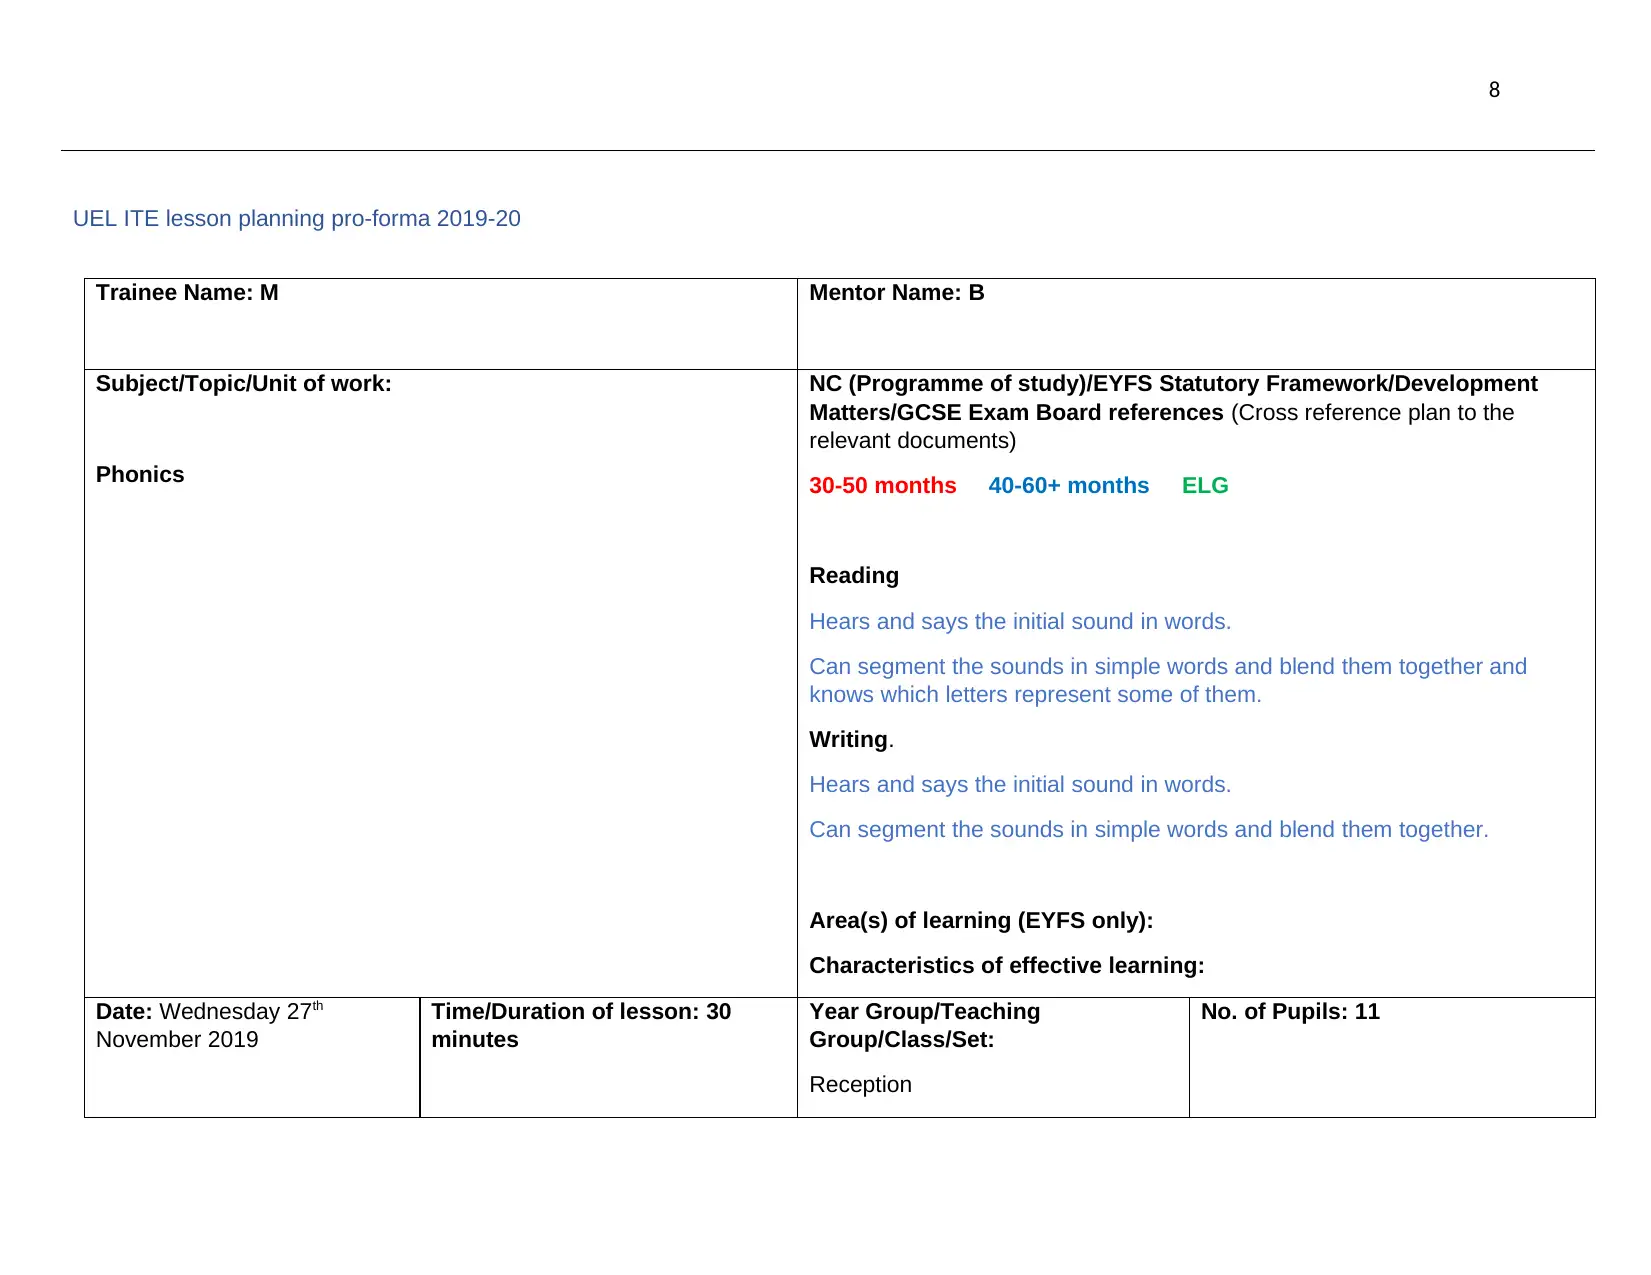The height and width of the screenshot is (1275, 1651).
Task: Click the 'Date: Wednesday 27th November 2019' cell
Action: tap(252, 1057)
